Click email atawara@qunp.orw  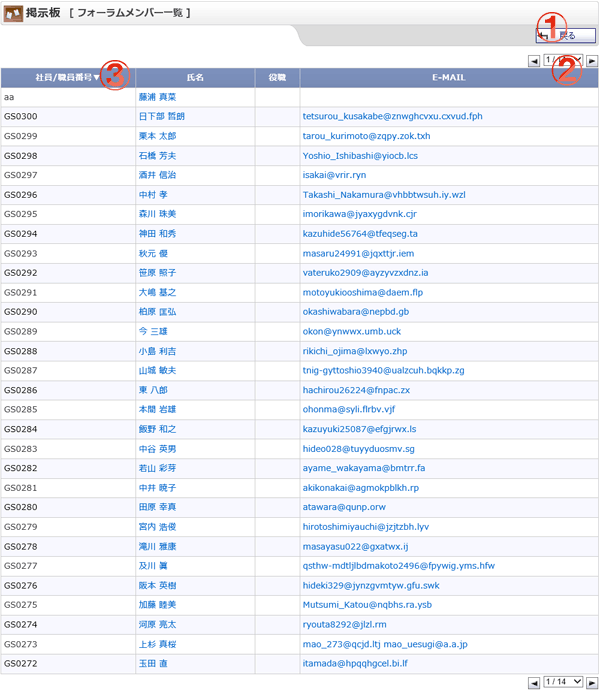(x=343, y=507)
